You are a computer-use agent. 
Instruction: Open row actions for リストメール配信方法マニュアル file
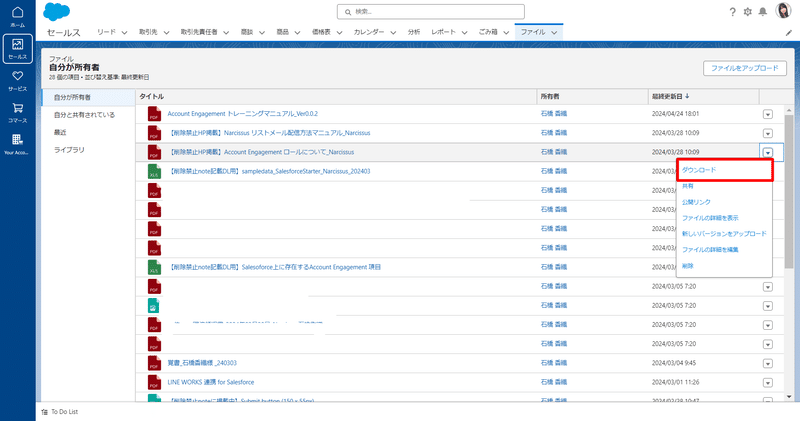(x=767, y=133)
